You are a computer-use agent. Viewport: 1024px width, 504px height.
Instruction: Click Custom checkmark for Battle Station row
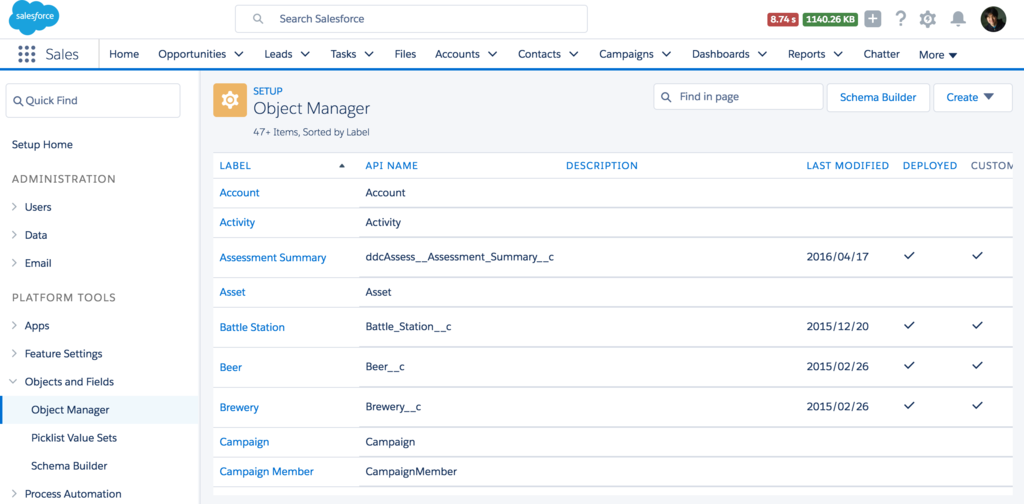[977, 326]
